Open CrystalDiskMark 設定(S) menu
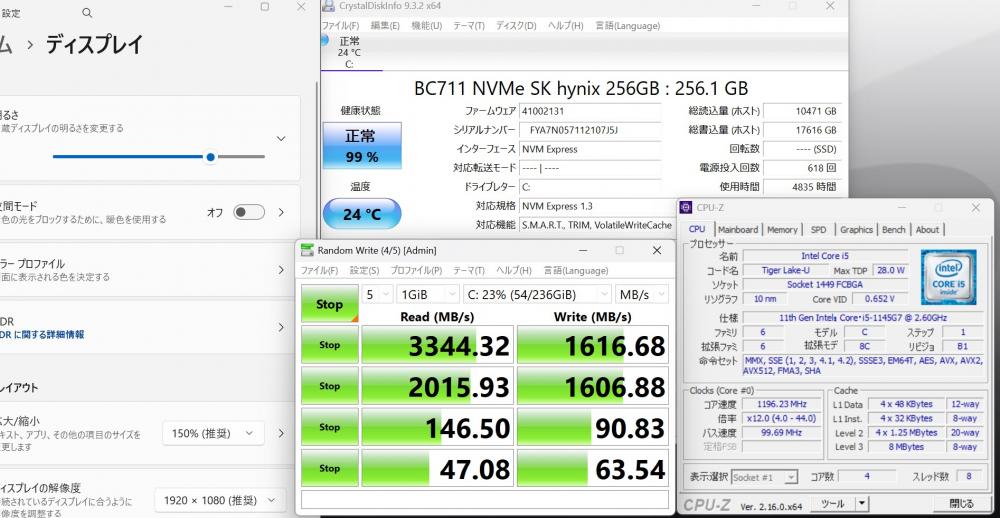 click(364, 270)
